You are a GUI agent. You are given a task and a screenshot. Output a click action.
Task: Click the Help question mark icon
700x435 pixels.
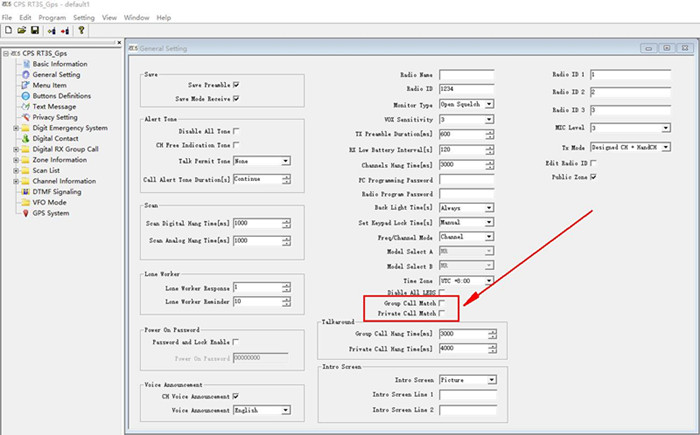(81, 31)
